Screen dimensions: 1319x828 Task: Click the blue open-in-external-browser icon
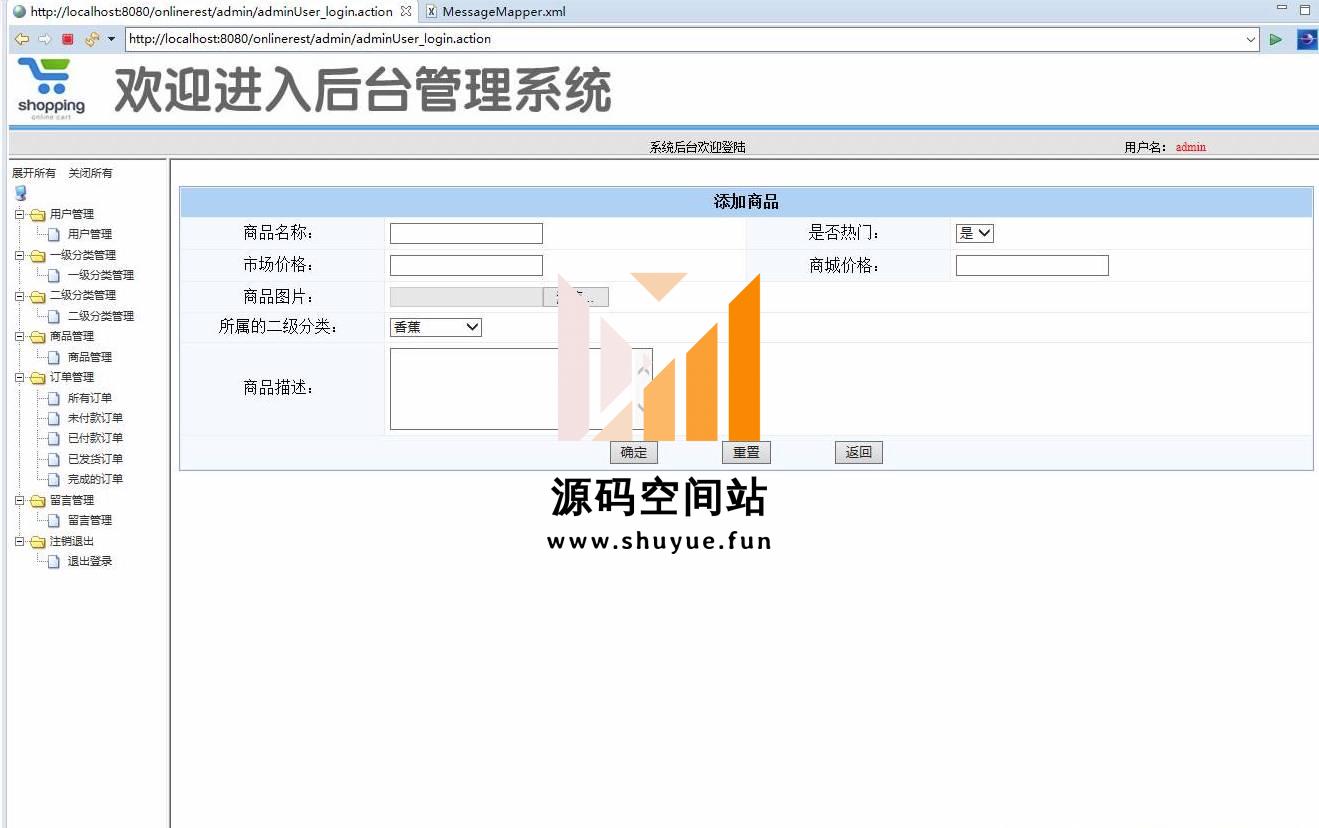click(x=1306, y=39)
